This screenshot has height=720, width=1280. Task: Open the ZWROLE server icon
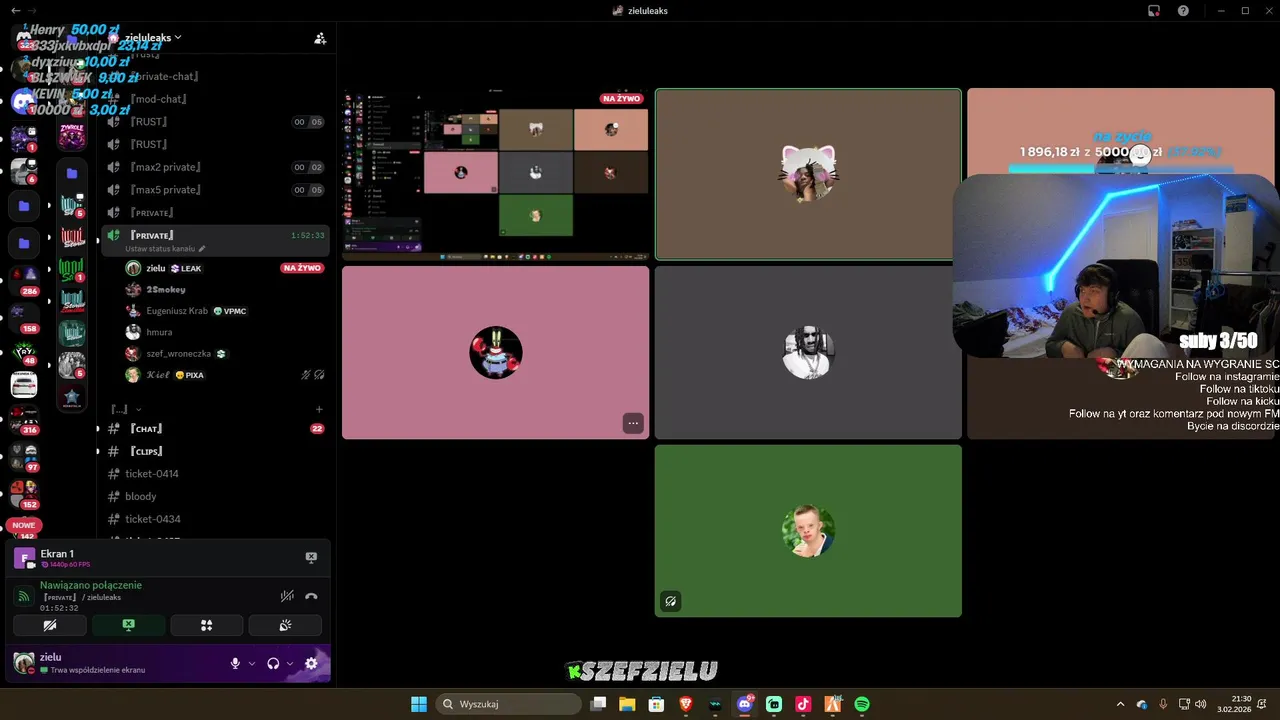click(72, 136)
